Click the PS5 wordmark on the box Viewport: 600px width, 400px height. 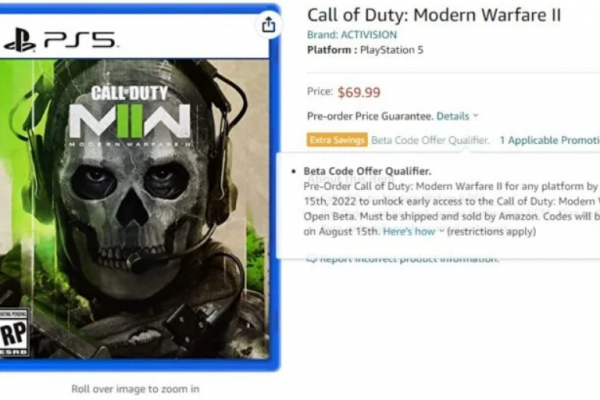coord(80,40)
